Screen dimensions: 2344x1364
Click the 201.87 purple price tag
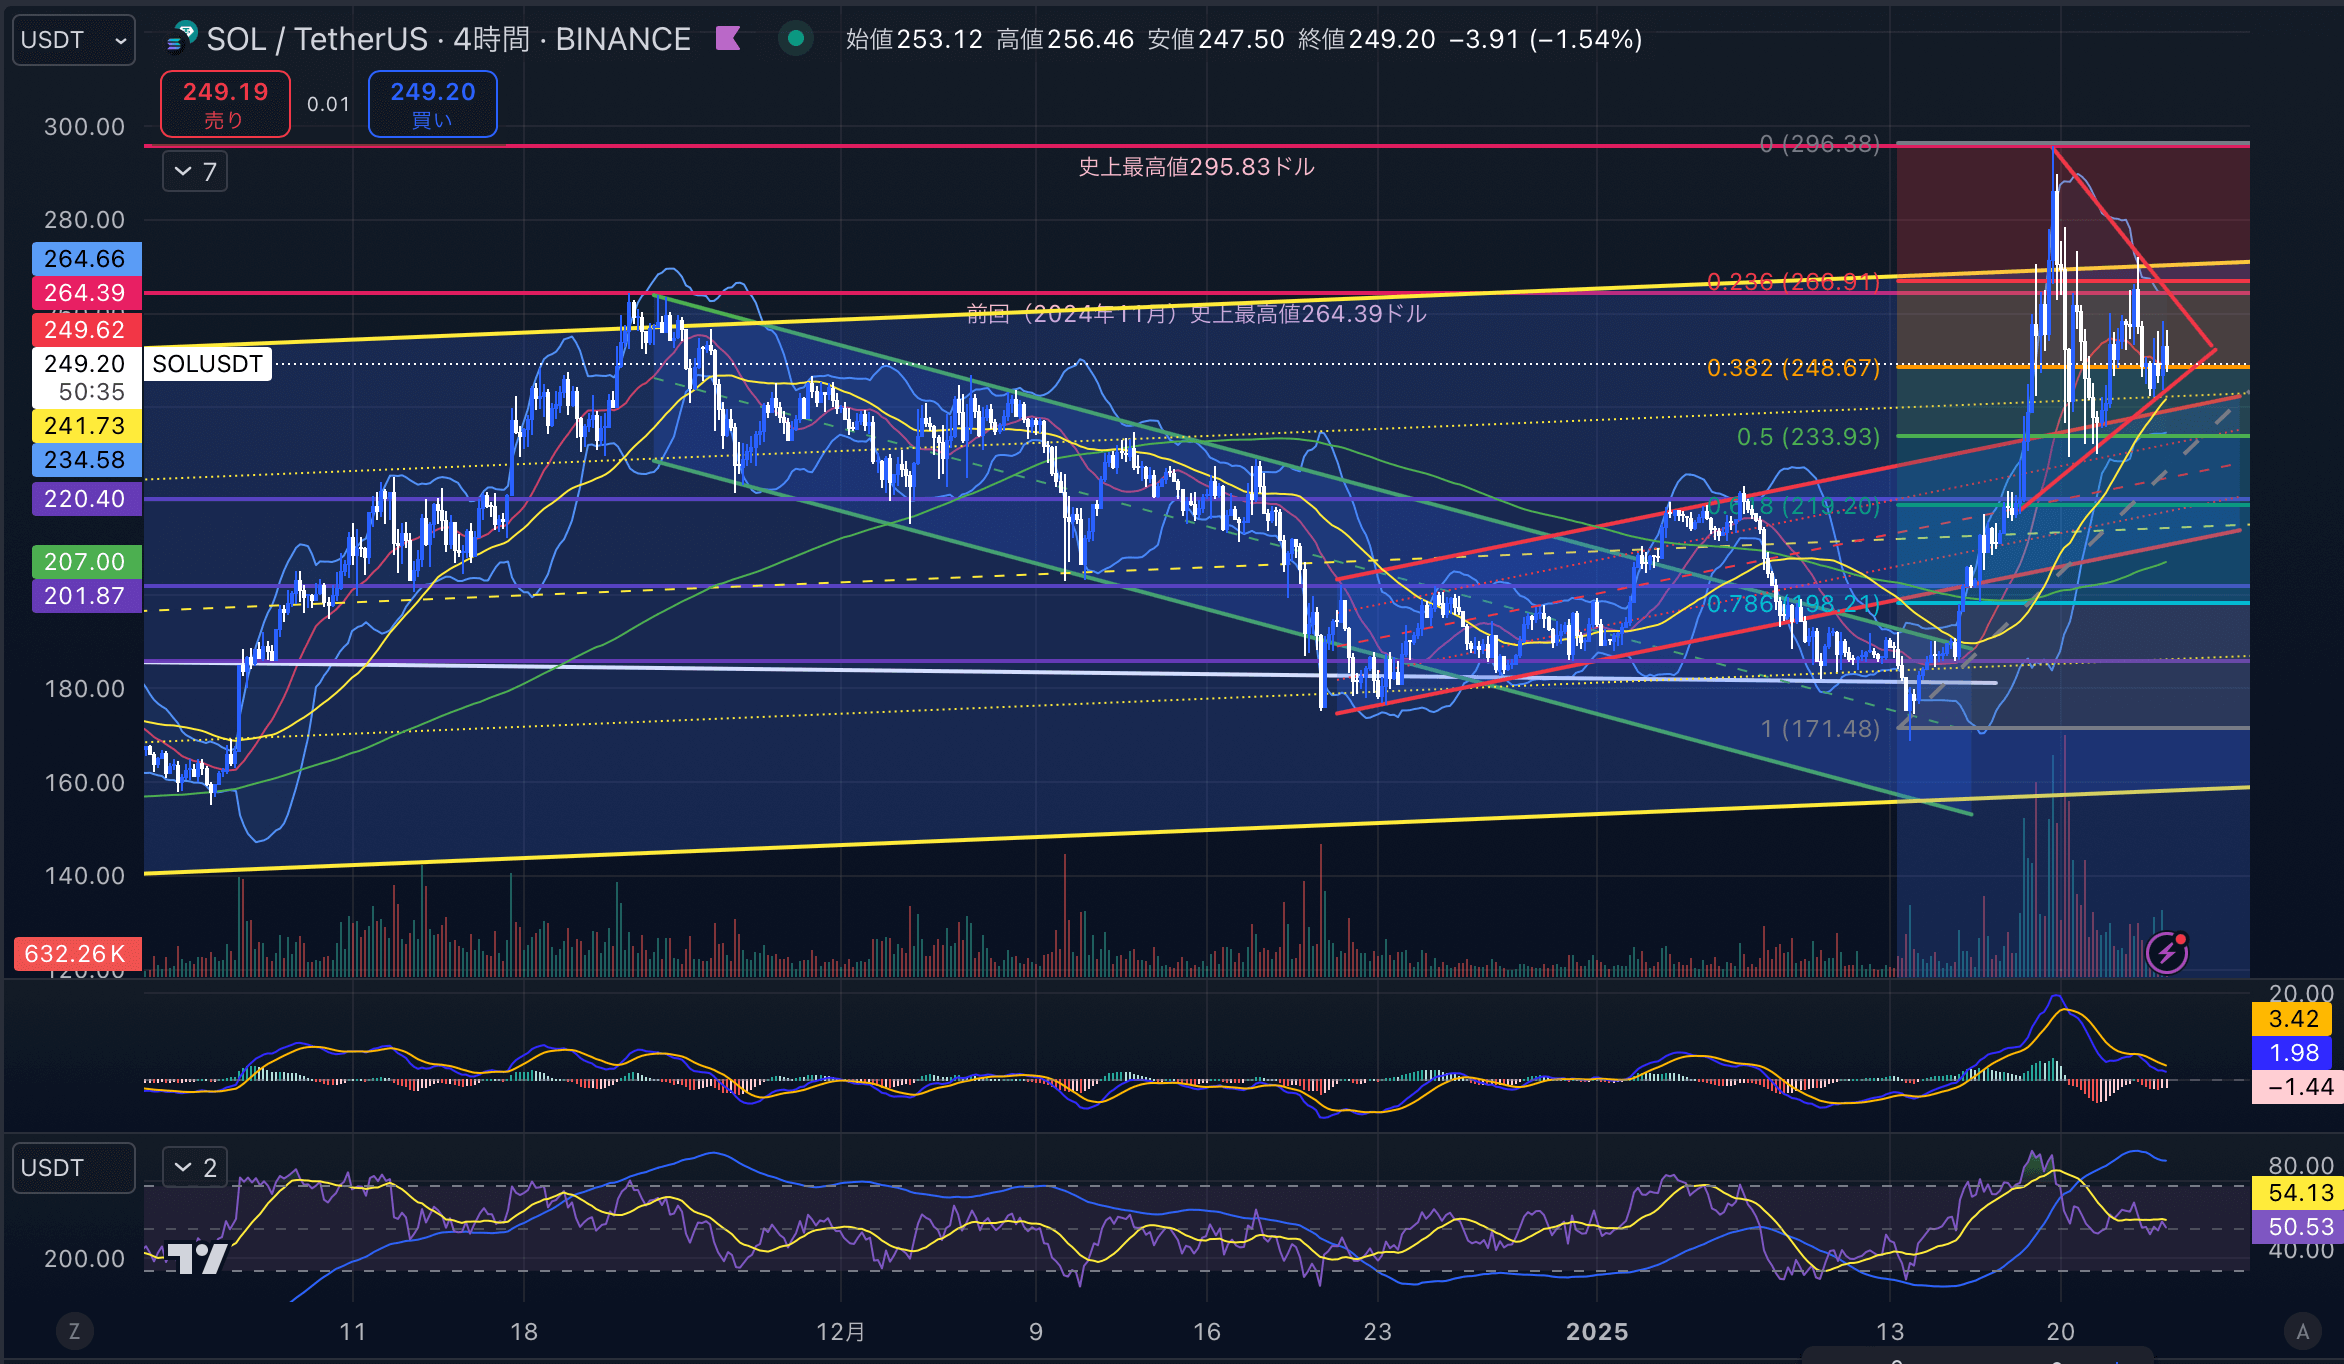point(86,596)
